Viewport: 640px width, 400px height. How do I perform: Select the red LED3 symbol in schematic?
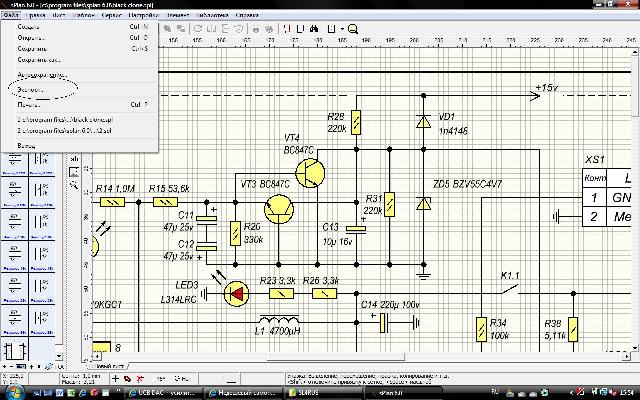(236, 292)
